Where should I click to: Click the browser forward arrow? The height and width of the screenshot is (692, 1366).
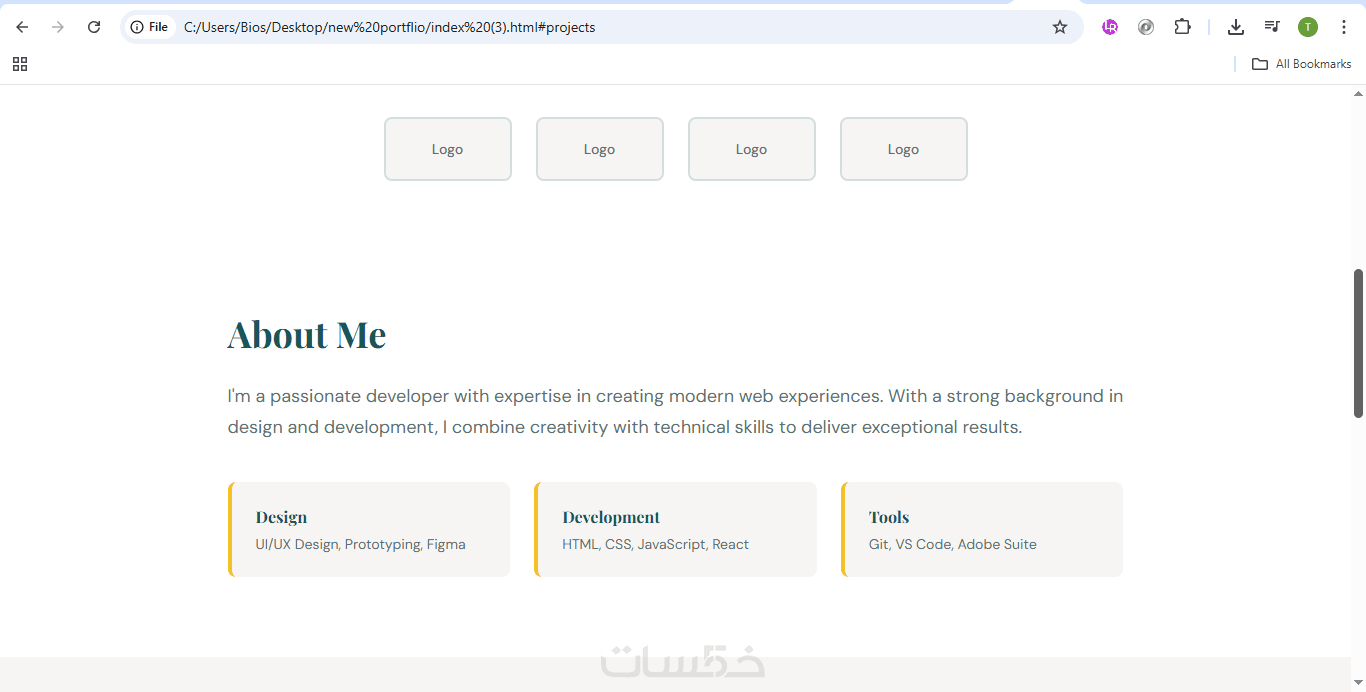(58, 27)
